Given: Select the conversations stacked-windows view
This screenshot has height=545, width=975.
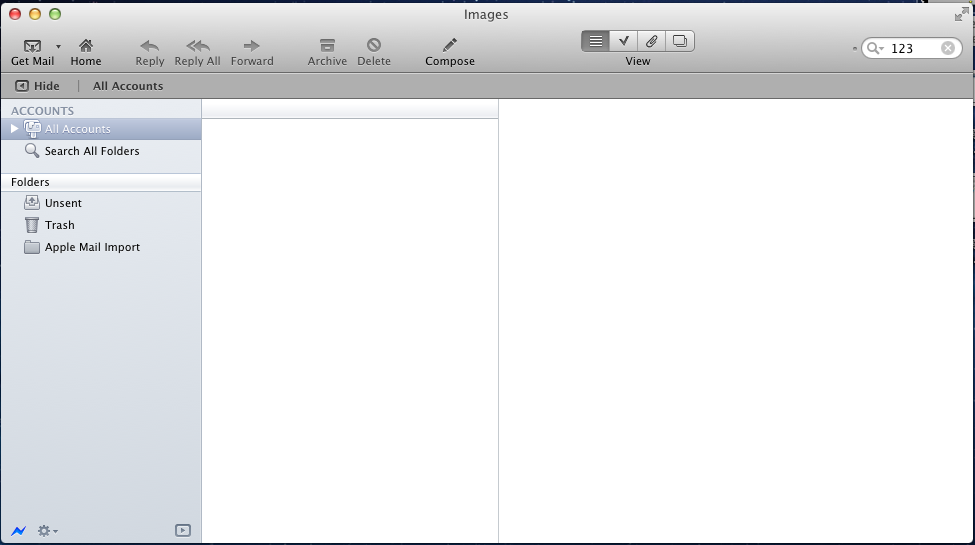Looking at the screenshot, I should point(680,41).
